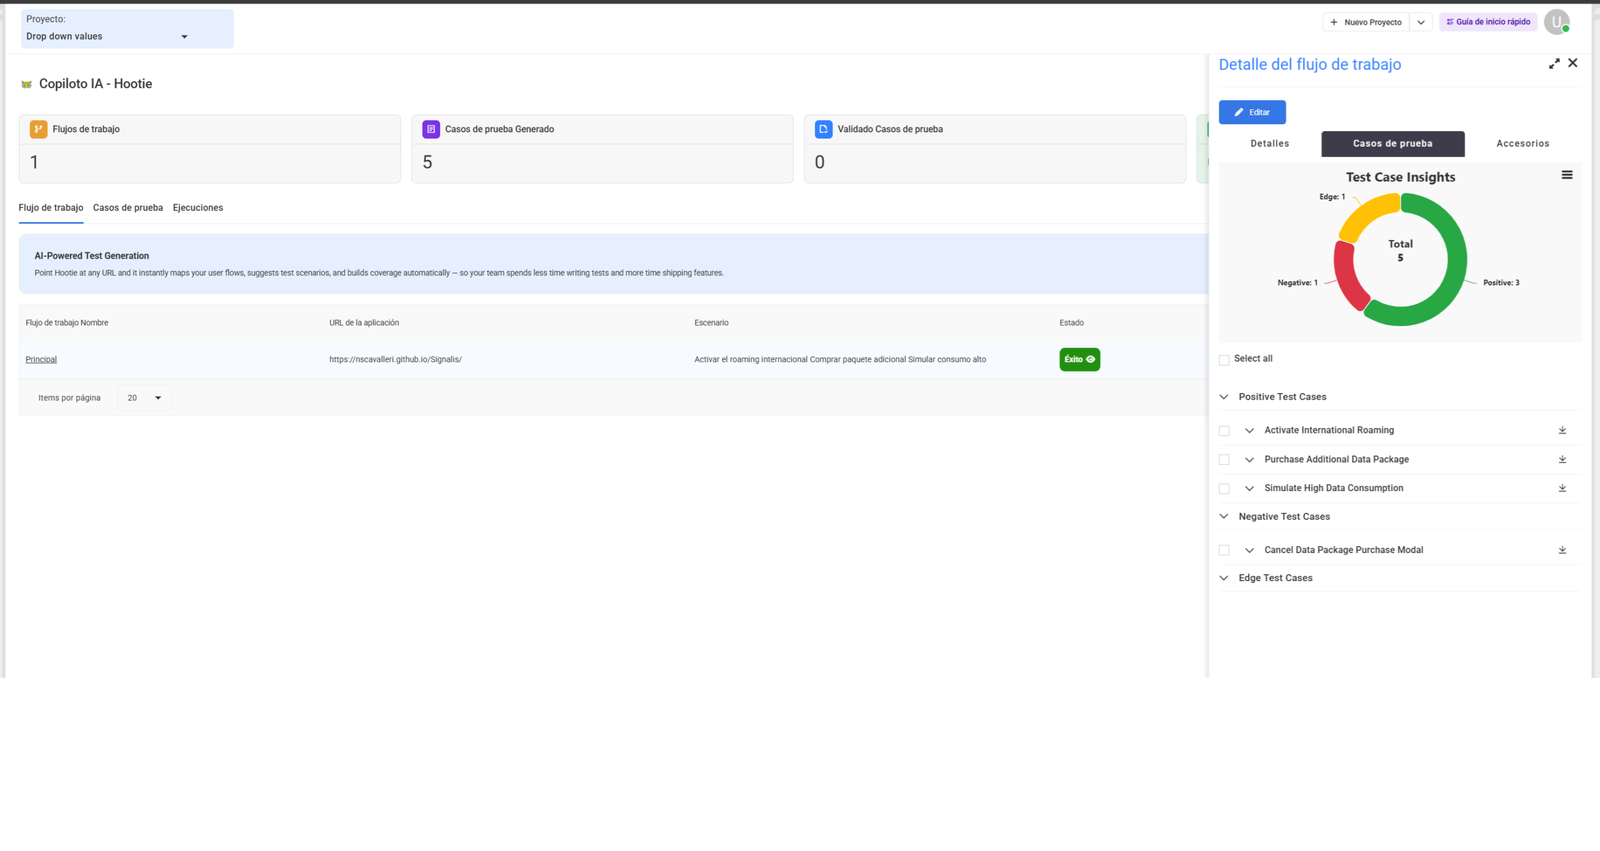Switch to the Detalles tab in the panel
Screen dimensions: 1600x851
tap(1270, 144)
